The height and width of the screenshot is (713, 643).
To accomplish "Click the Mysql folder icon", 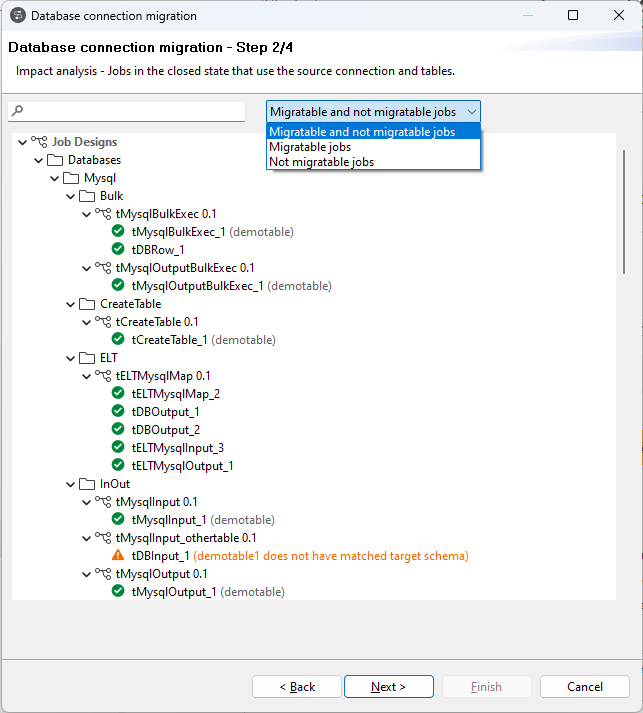I will pyautogui.click(x=71, y=178).
